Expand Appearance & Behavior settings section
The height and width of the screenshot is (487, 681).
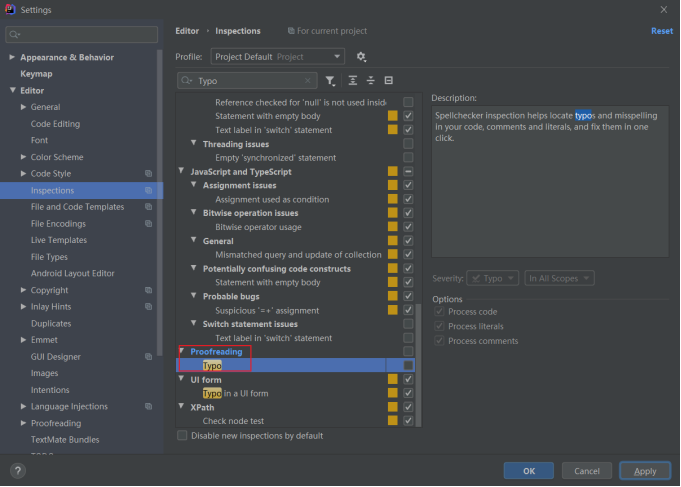coord(12,57)
